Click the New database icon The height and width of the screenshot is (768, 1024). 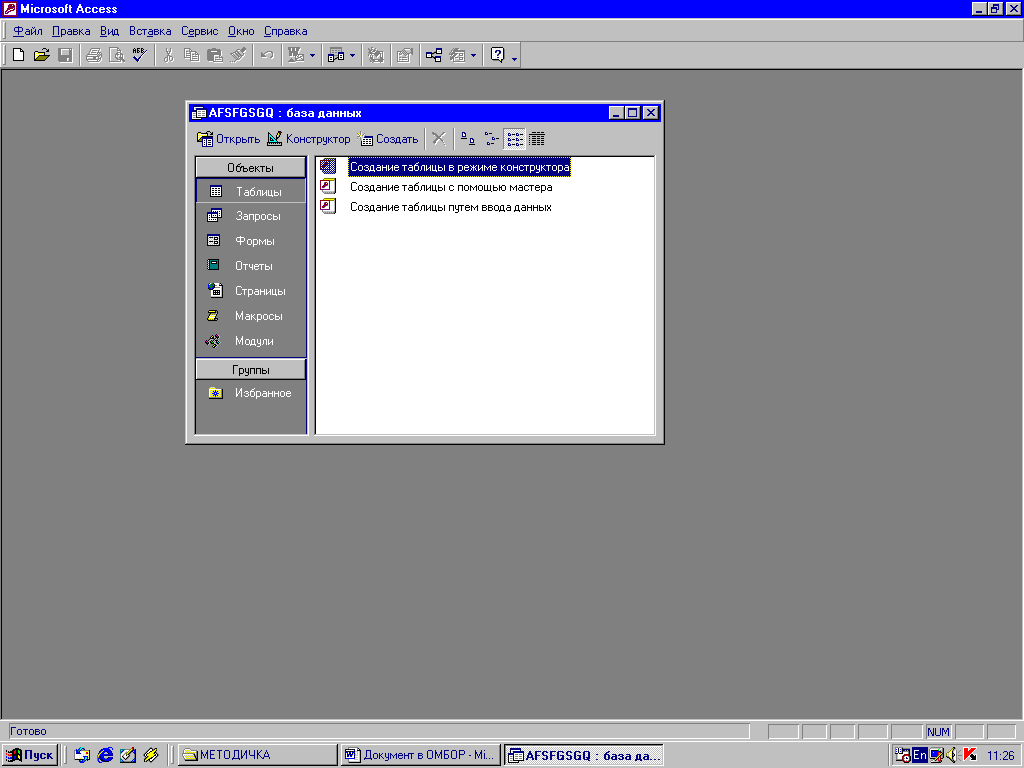tap(19, 55)
